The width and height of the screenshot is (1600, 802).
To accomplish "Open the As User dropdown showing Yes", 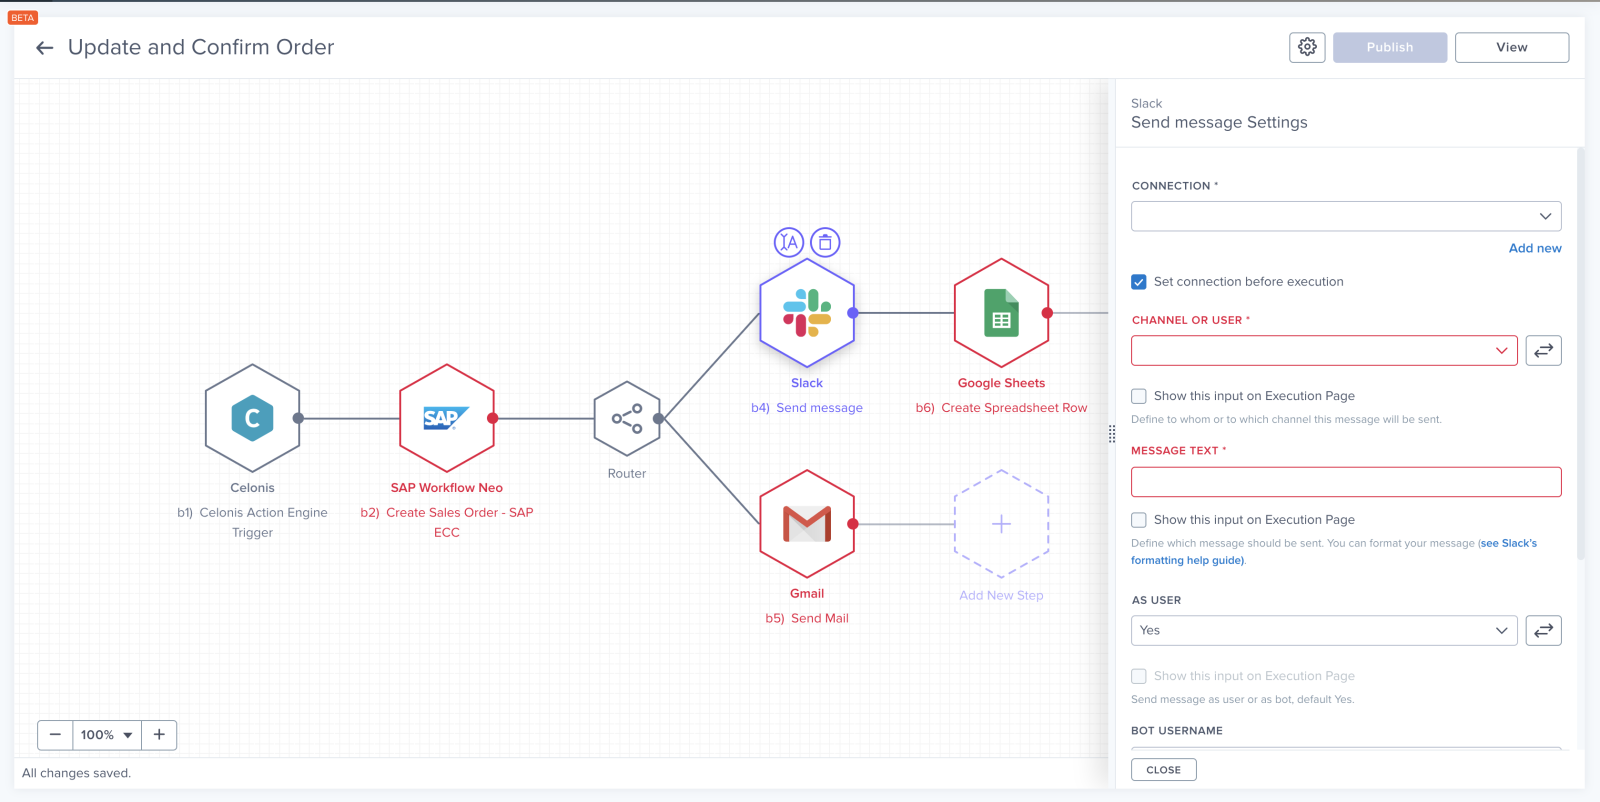I will [1324, 630].
